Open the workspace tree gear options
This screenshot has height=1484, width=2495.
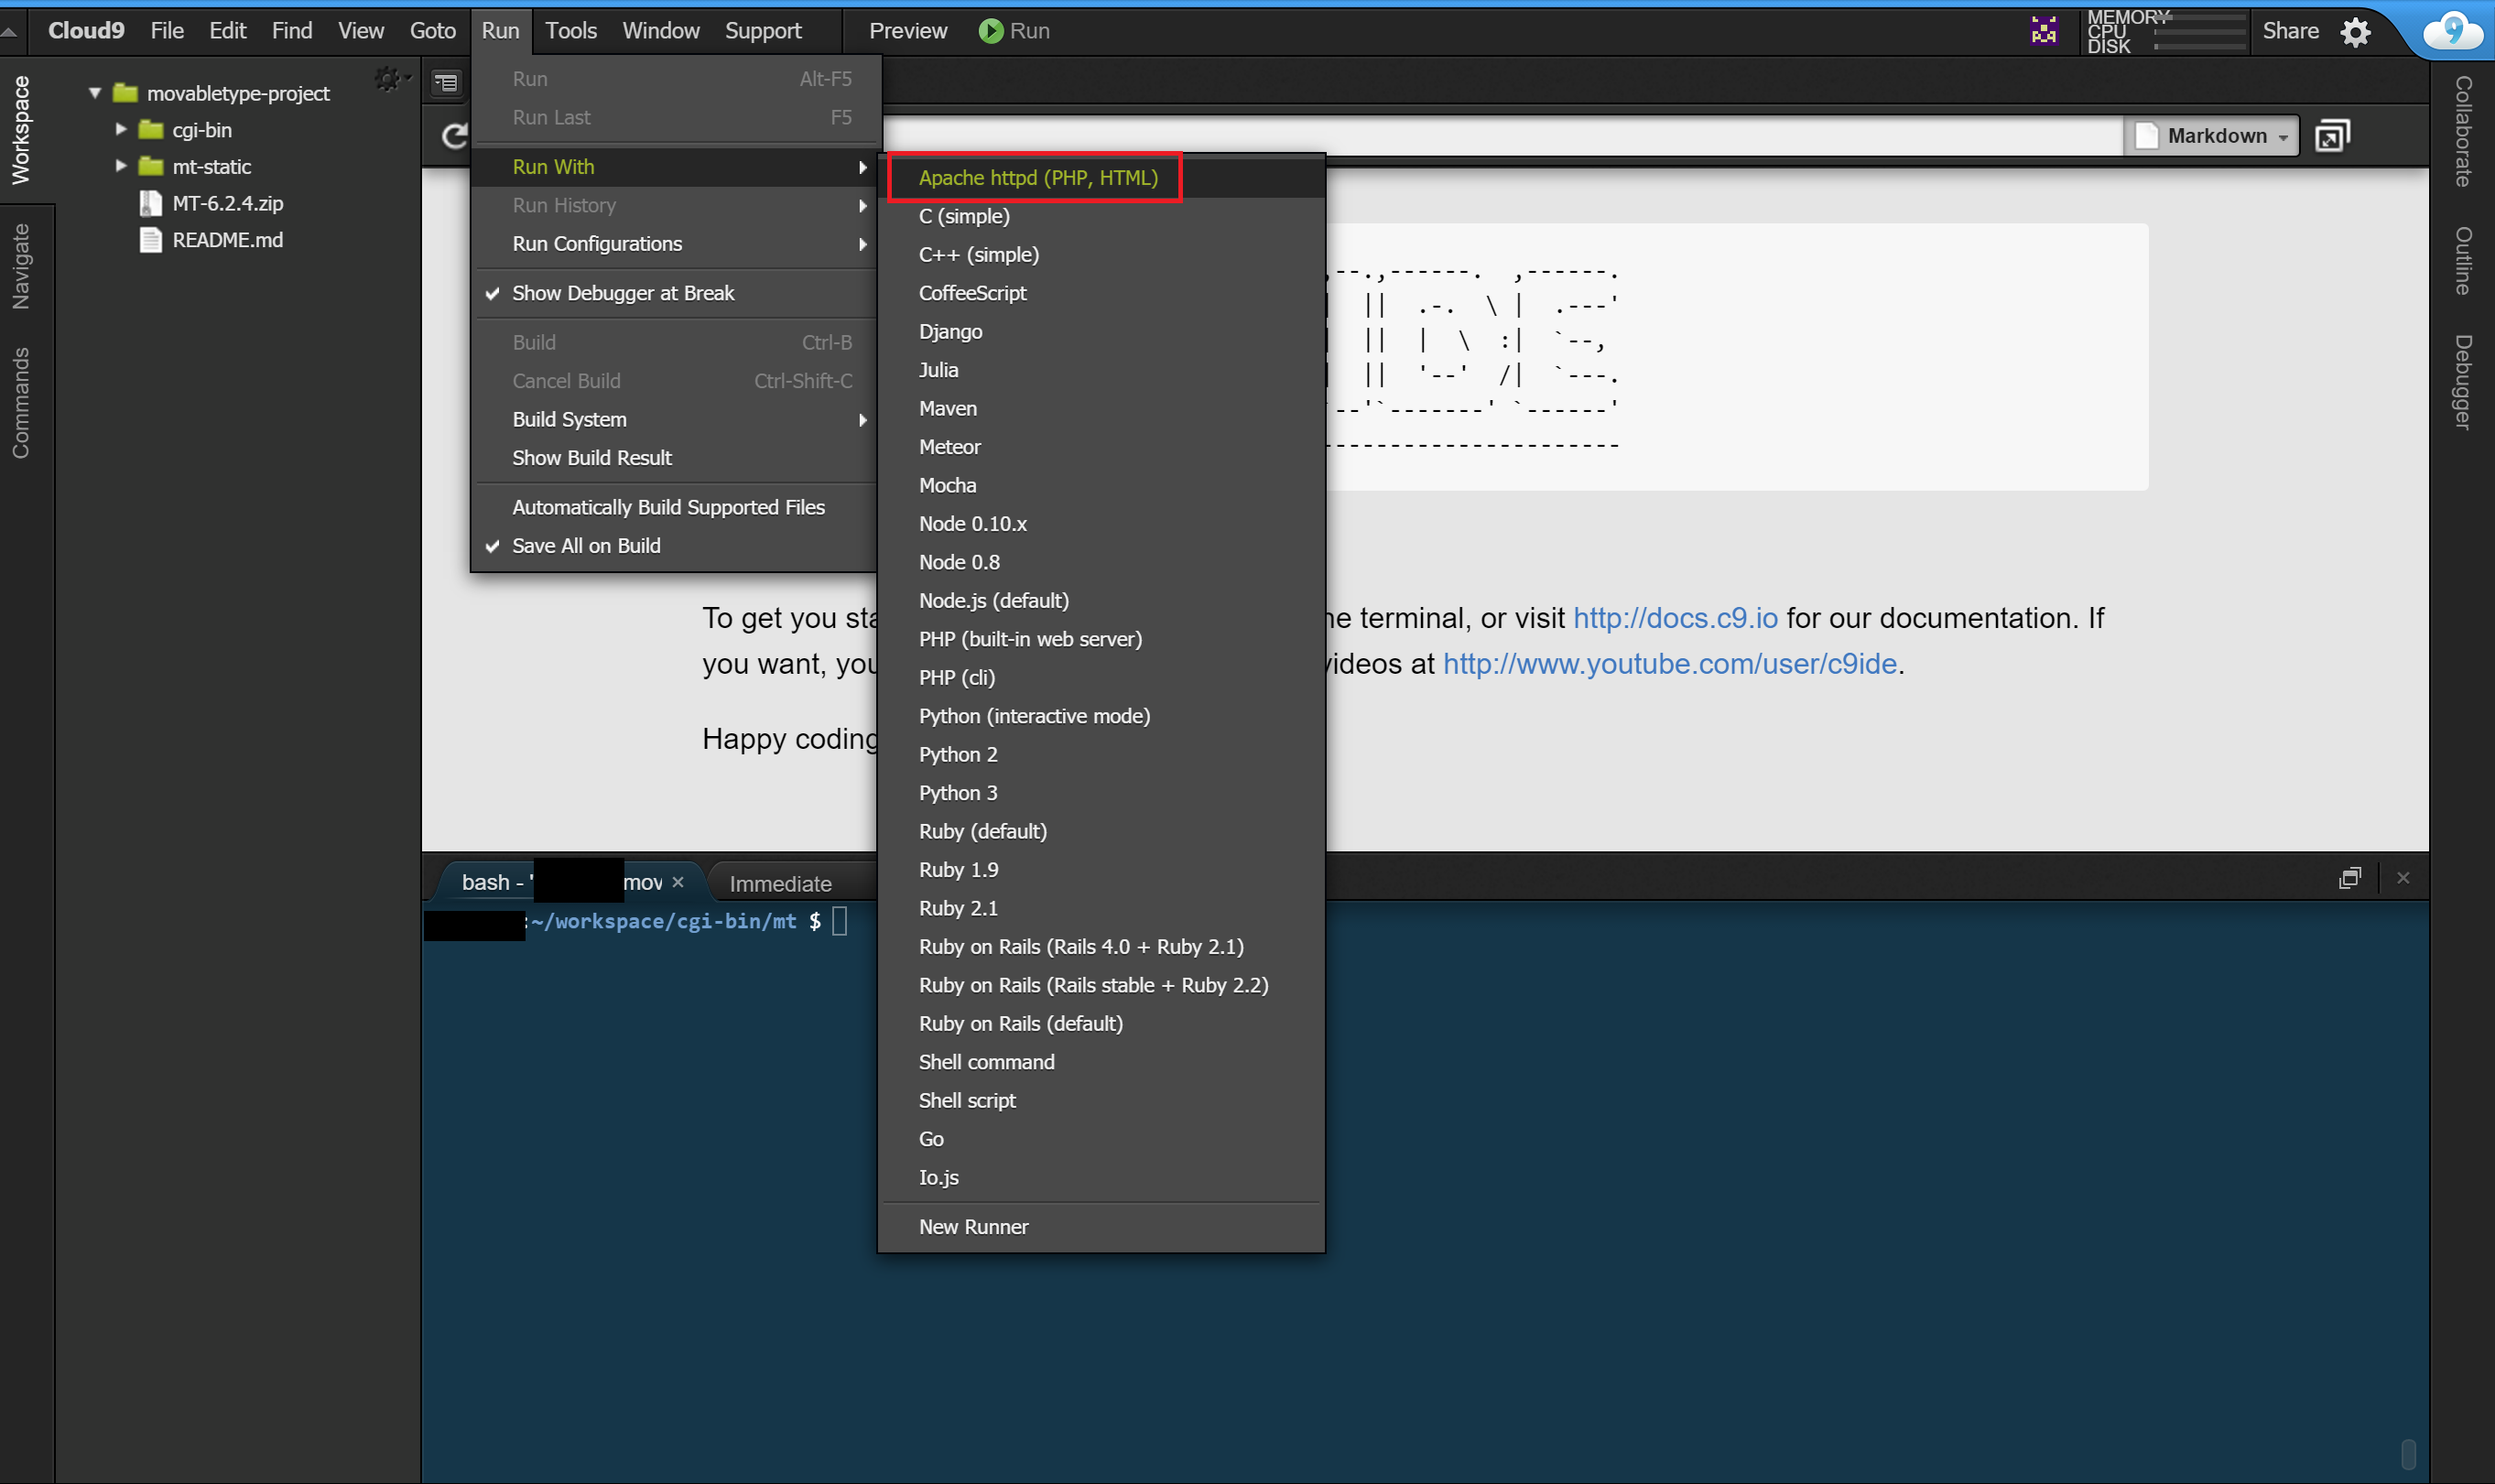(390, 79)
